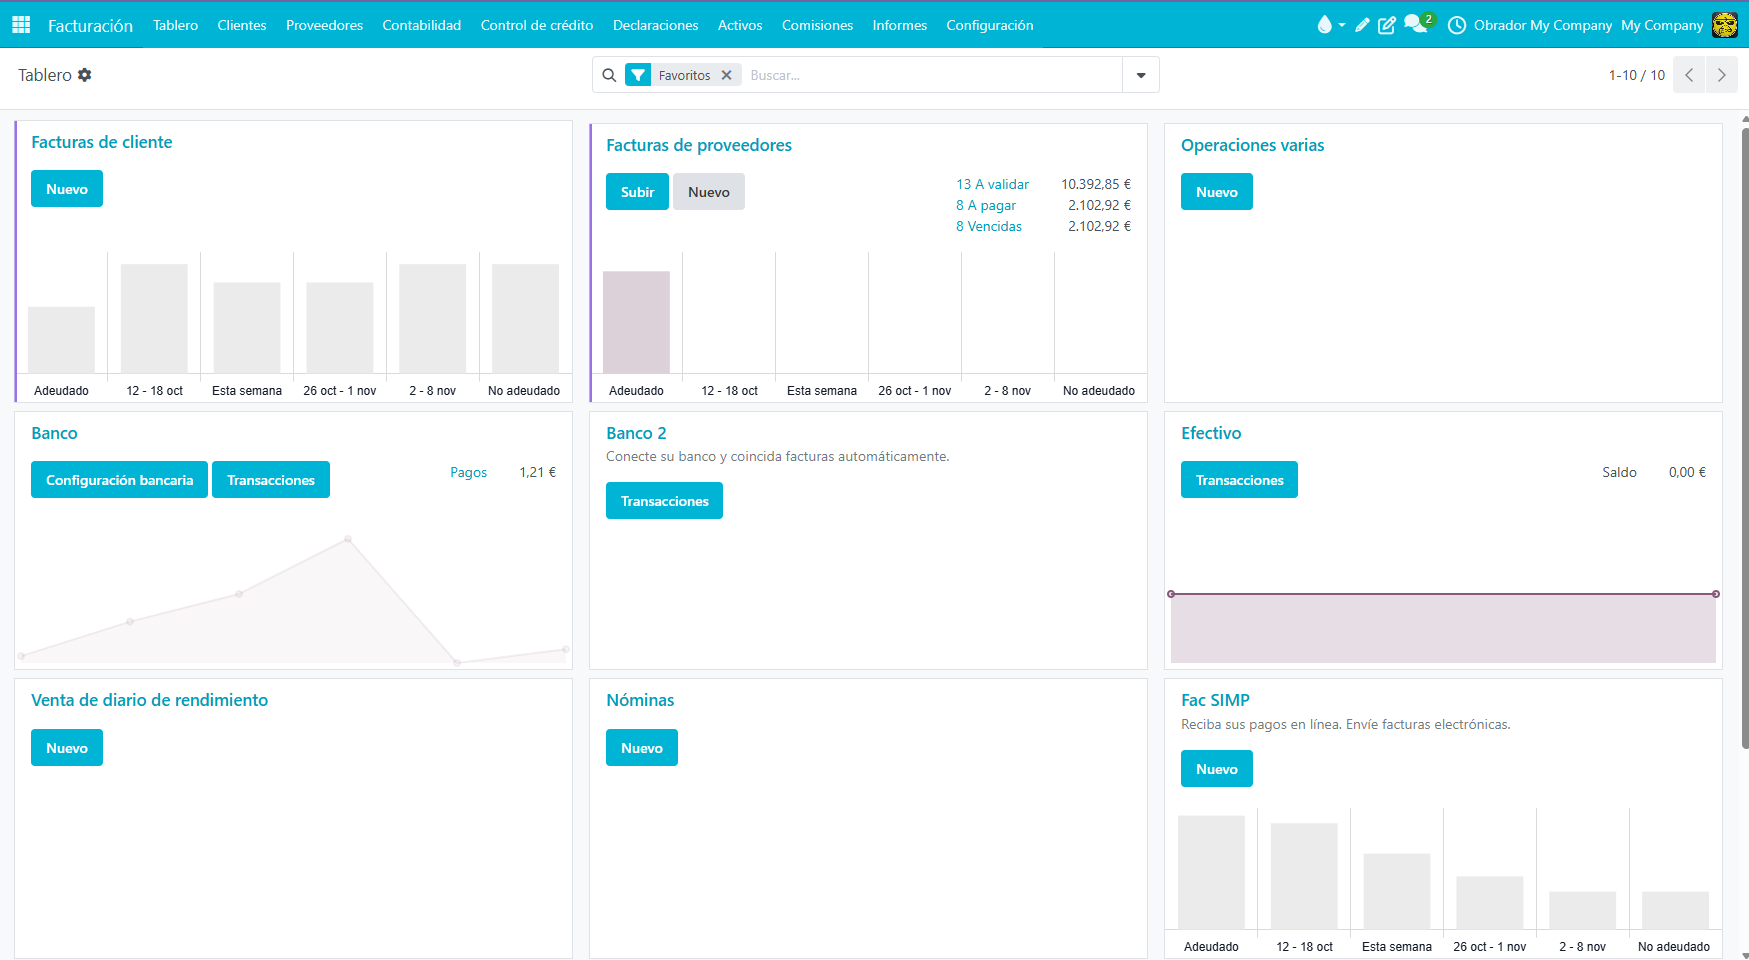The image size is (1749, 960).
Task: Open the Comisiones menu
Action: (817, 25)
